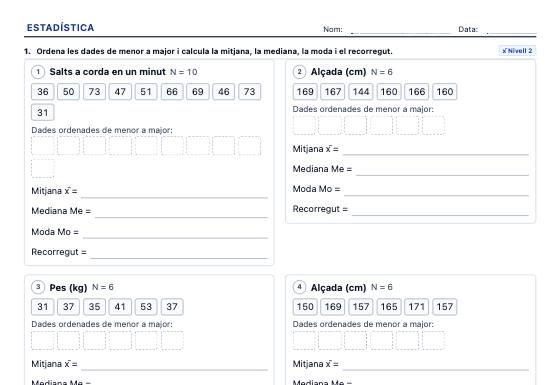The image size is (560, 385).
Task: Click data value 41 in Pes (kg)
Action: [x=120, y=307]
